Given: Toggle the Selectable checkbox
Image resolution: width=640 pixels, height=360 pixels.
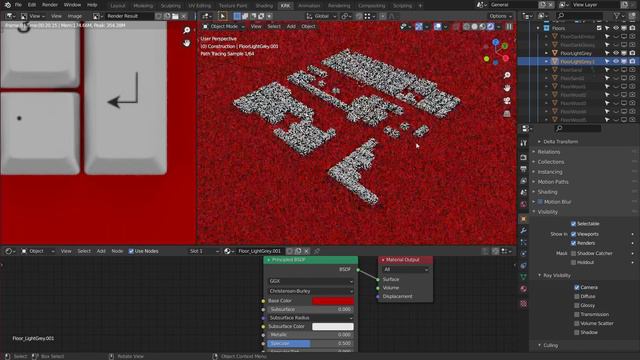Looking at the screenshot, I should click(x=573, y=224).
